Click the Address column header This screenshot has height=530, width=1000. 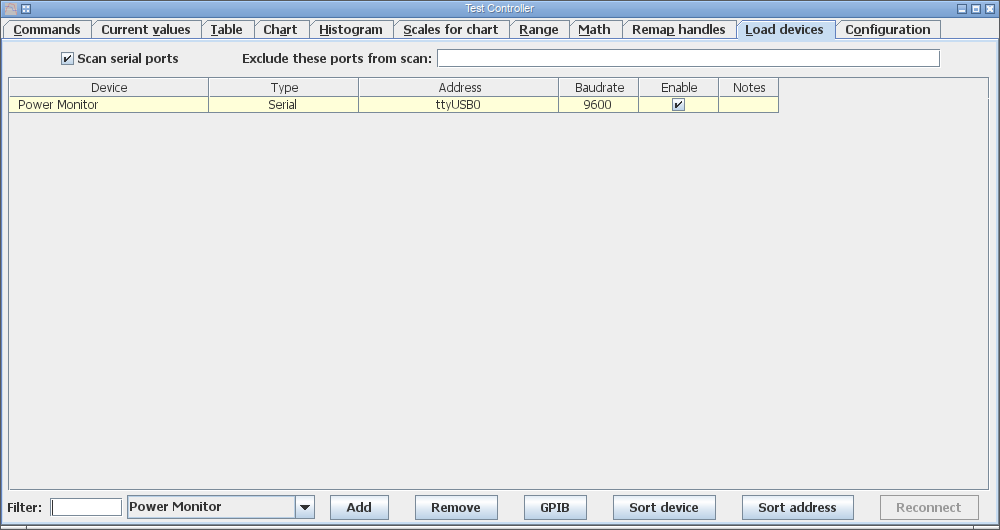(x=459, y=87)
